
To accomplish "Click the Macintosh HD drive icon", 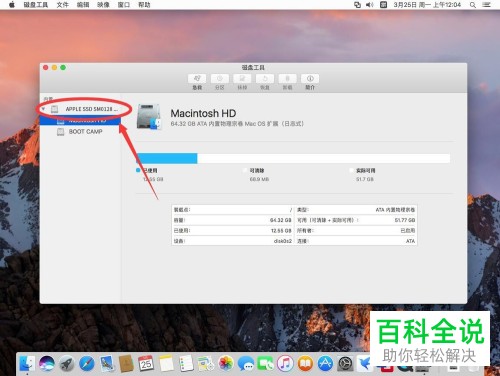I will (x=149, y=117).
